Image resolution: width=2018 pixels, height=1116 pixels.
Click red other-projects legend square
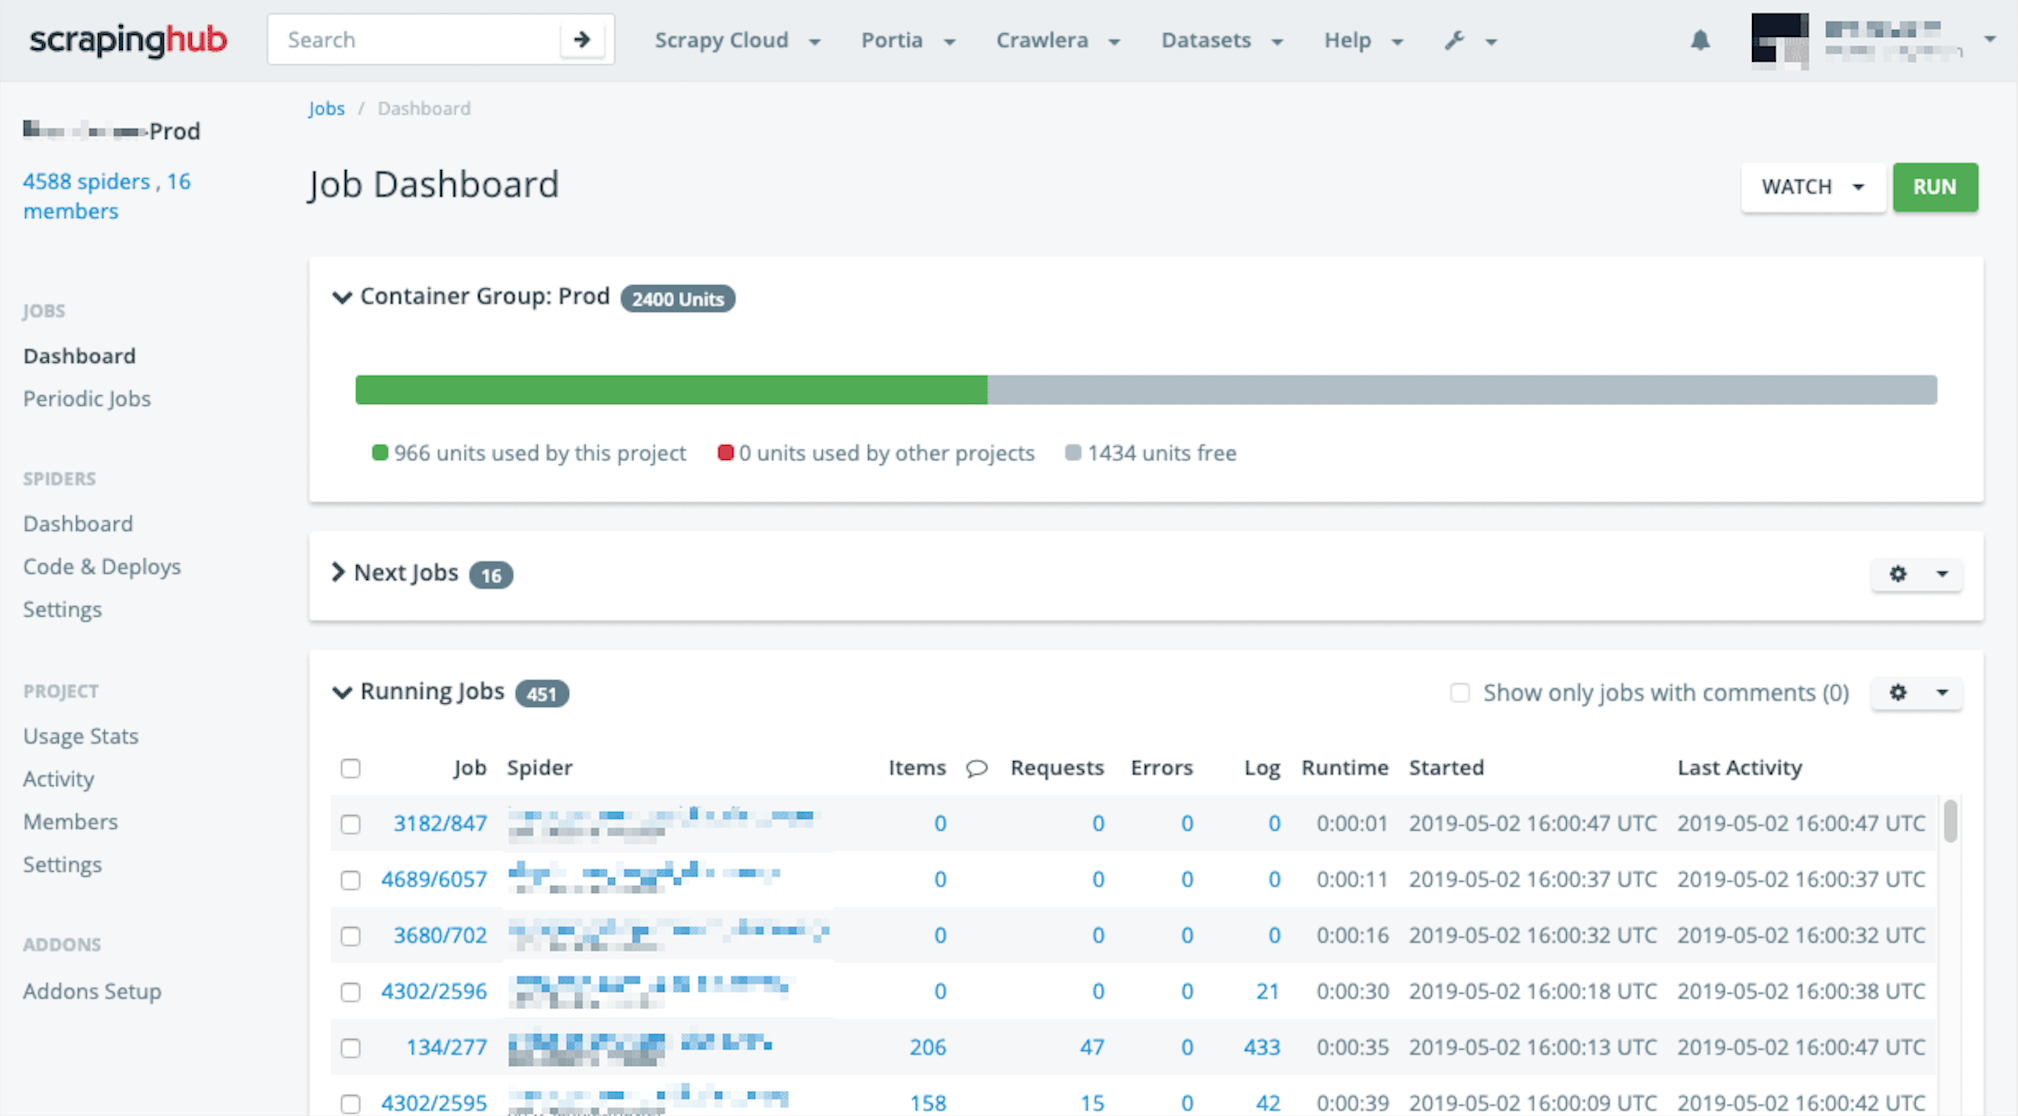(x=726, y=453)
